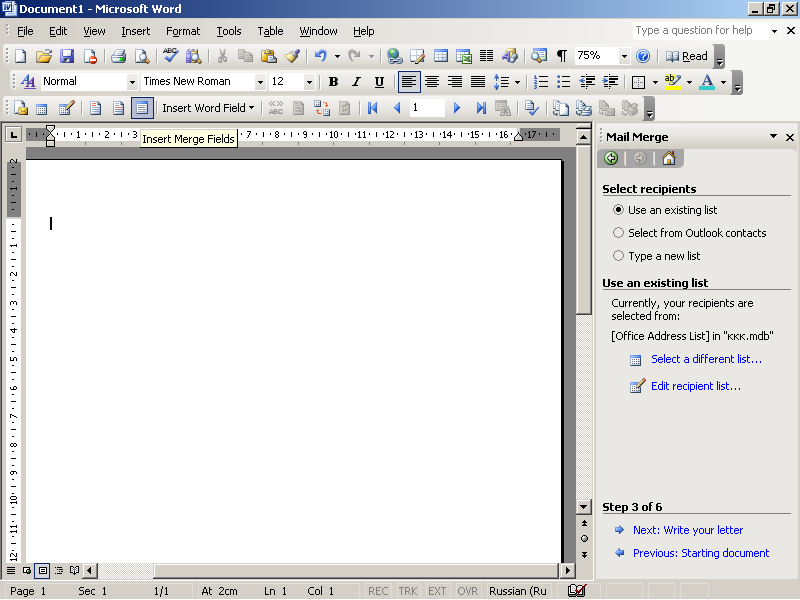Expand the Insert Word Field dropdown
This screenshot has height=600, width=800.
(208, 108)
